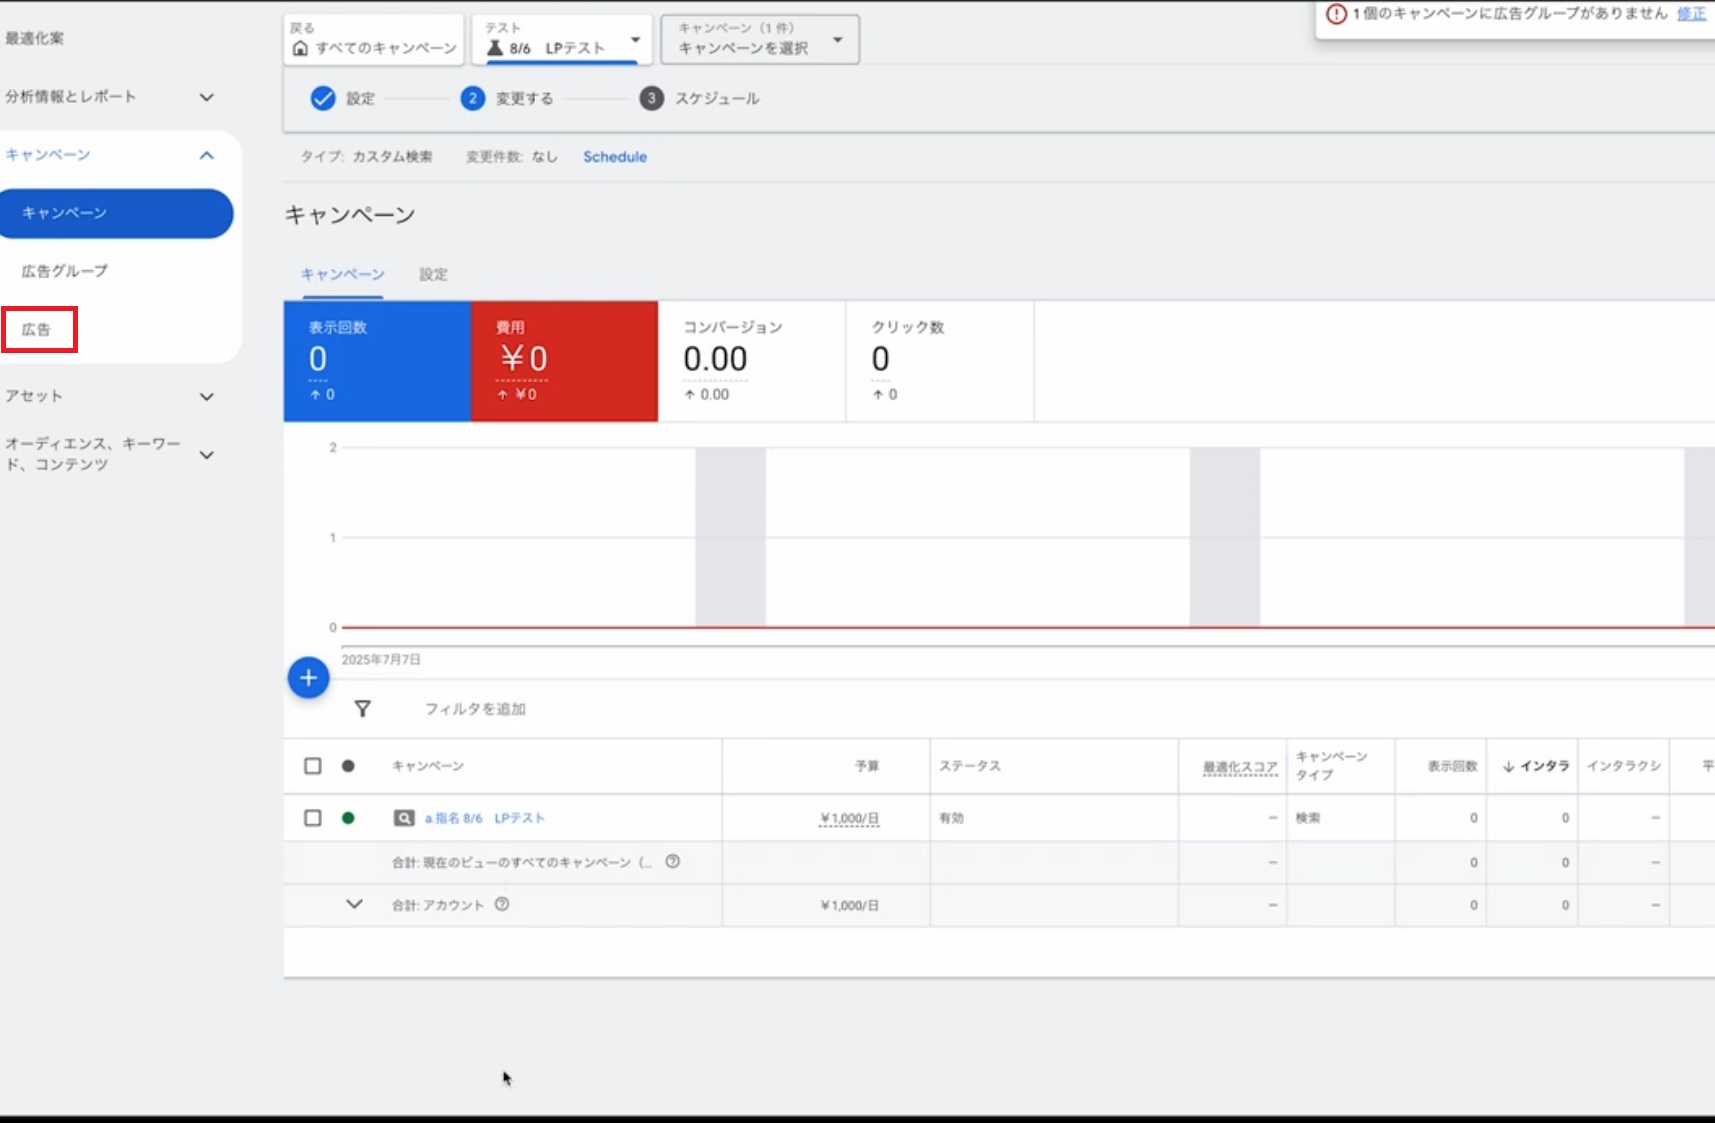Click the green status dot of LPテスト campaign
The width and height of the screenshot is (1715, 1123).
(348, 818)
